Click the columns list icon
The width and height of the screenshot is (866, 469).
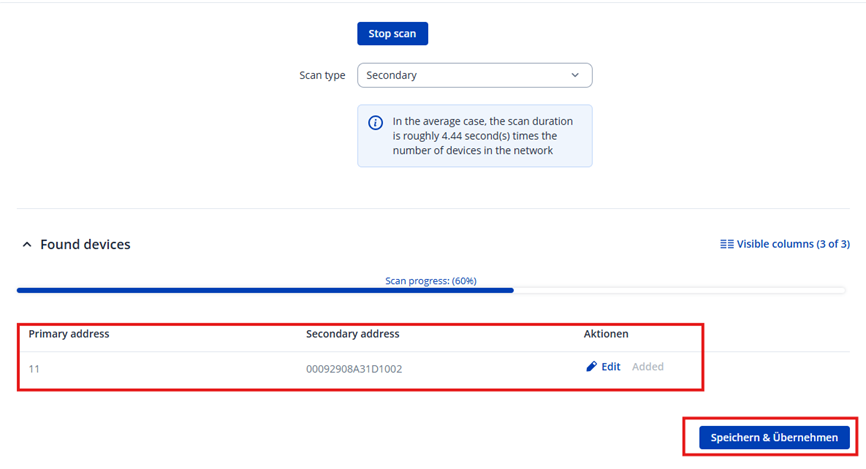727,244
